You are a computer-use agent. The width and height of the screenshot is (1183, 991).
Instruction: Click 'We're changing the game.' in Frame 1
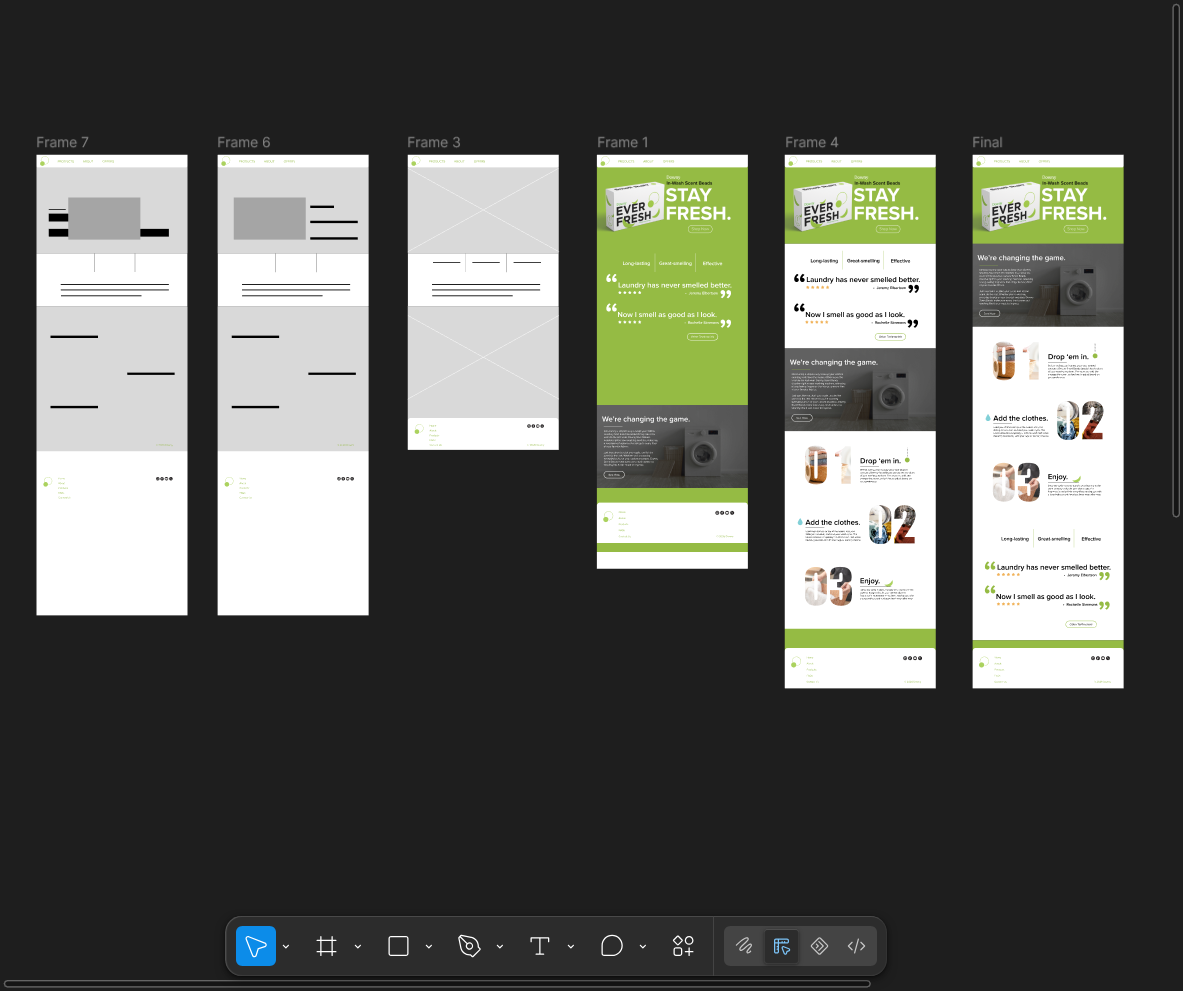[646, 419]
